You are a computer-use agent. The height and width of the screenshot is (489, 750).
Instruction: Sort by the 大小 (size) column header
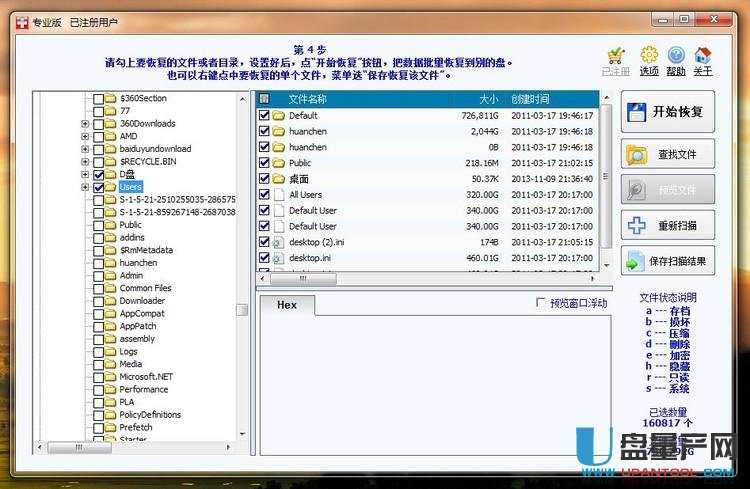pos(487,99)
